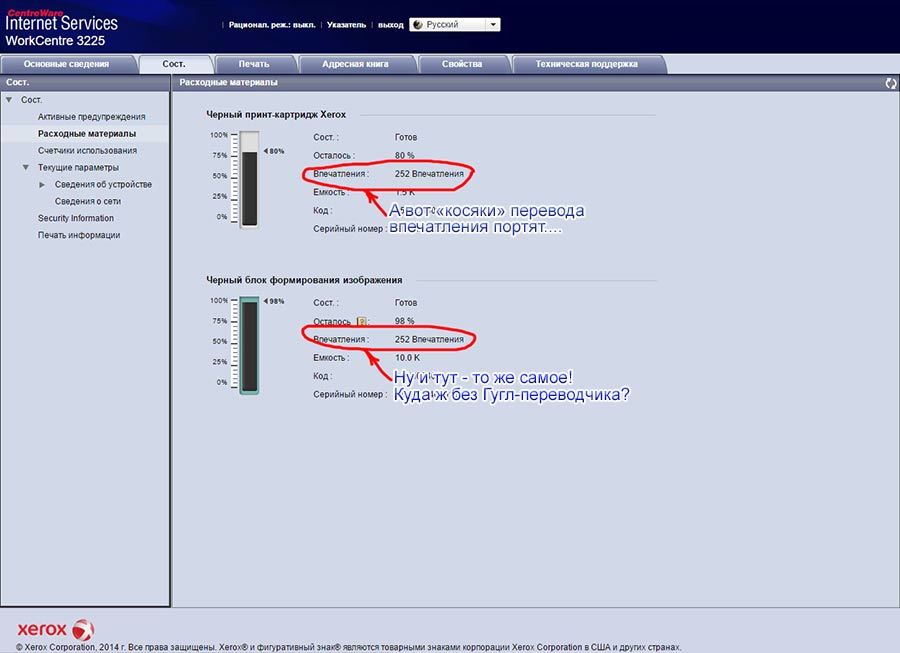Image resolution: width=900 pixels, height=653 pixels.
Task: Click the refresh icon in Расходные материалы header
Action: click(890, 83)
